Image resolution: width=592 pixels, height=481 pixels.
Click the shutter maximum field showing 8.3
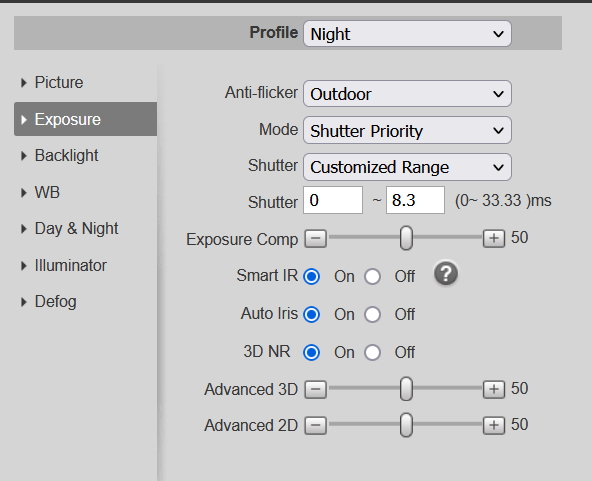point(415,200)
